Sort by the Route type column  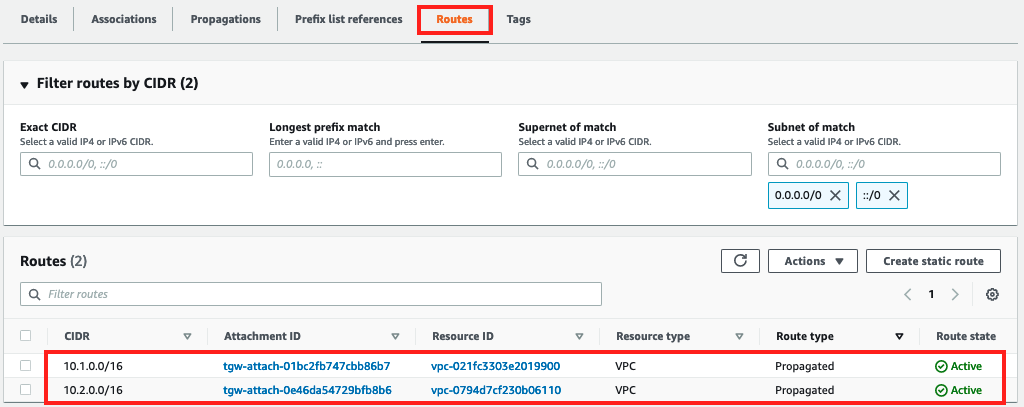click(x=899, y=337)
